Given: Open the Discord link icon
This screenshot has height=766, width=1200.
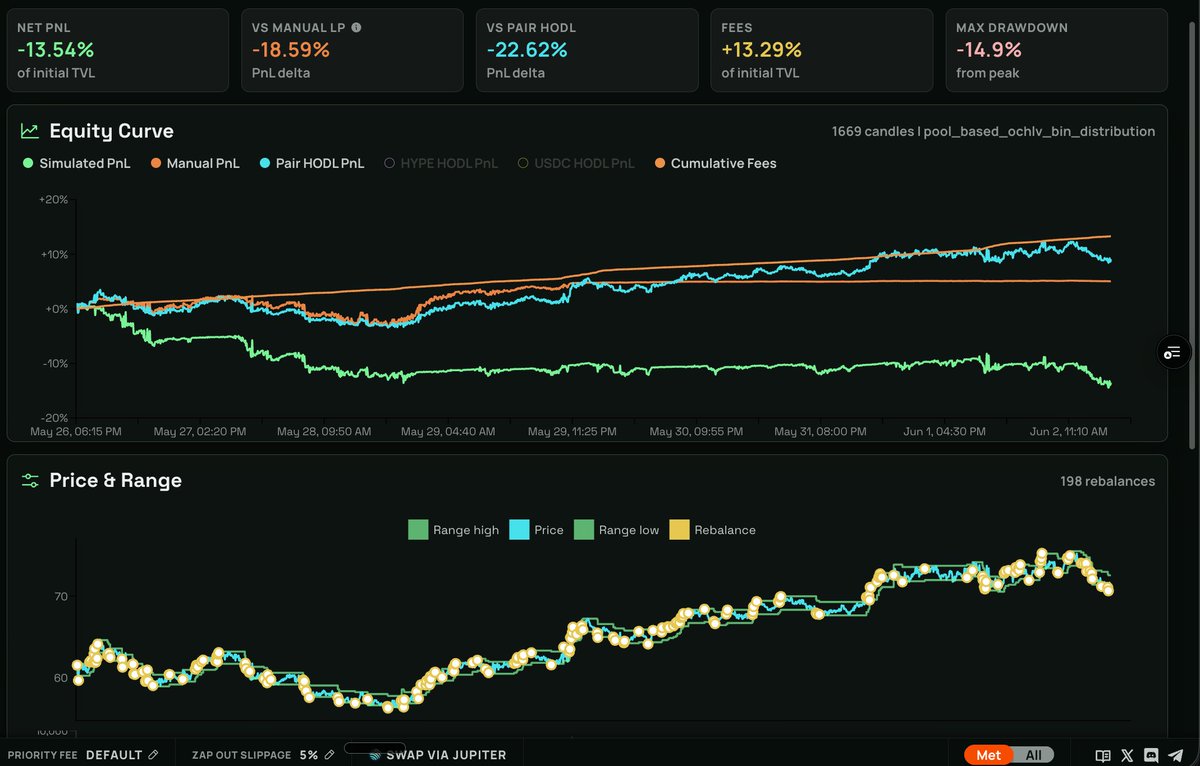Looking at the screenshot, I should click(x=1151, y=755).
